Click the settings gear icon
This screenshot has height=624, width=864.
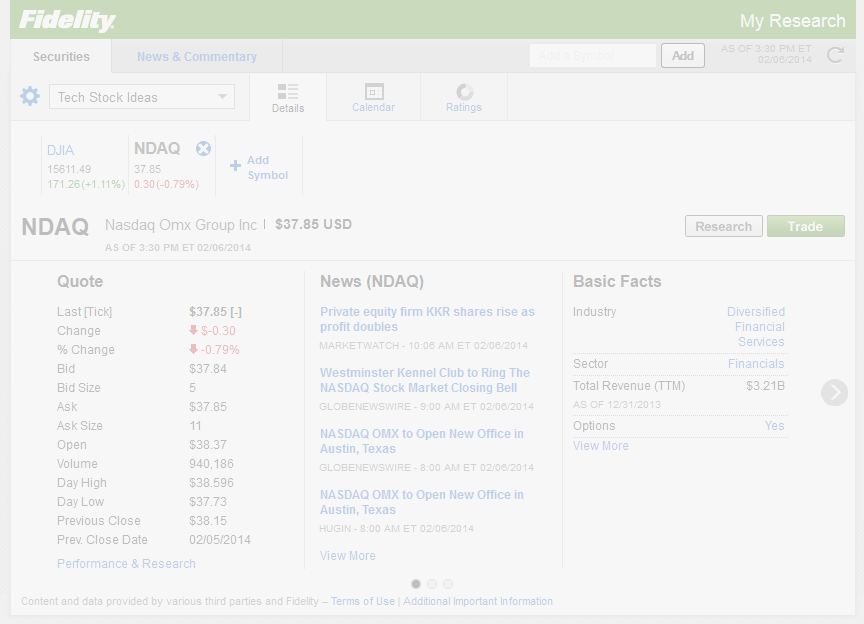[x=30, y=97]
